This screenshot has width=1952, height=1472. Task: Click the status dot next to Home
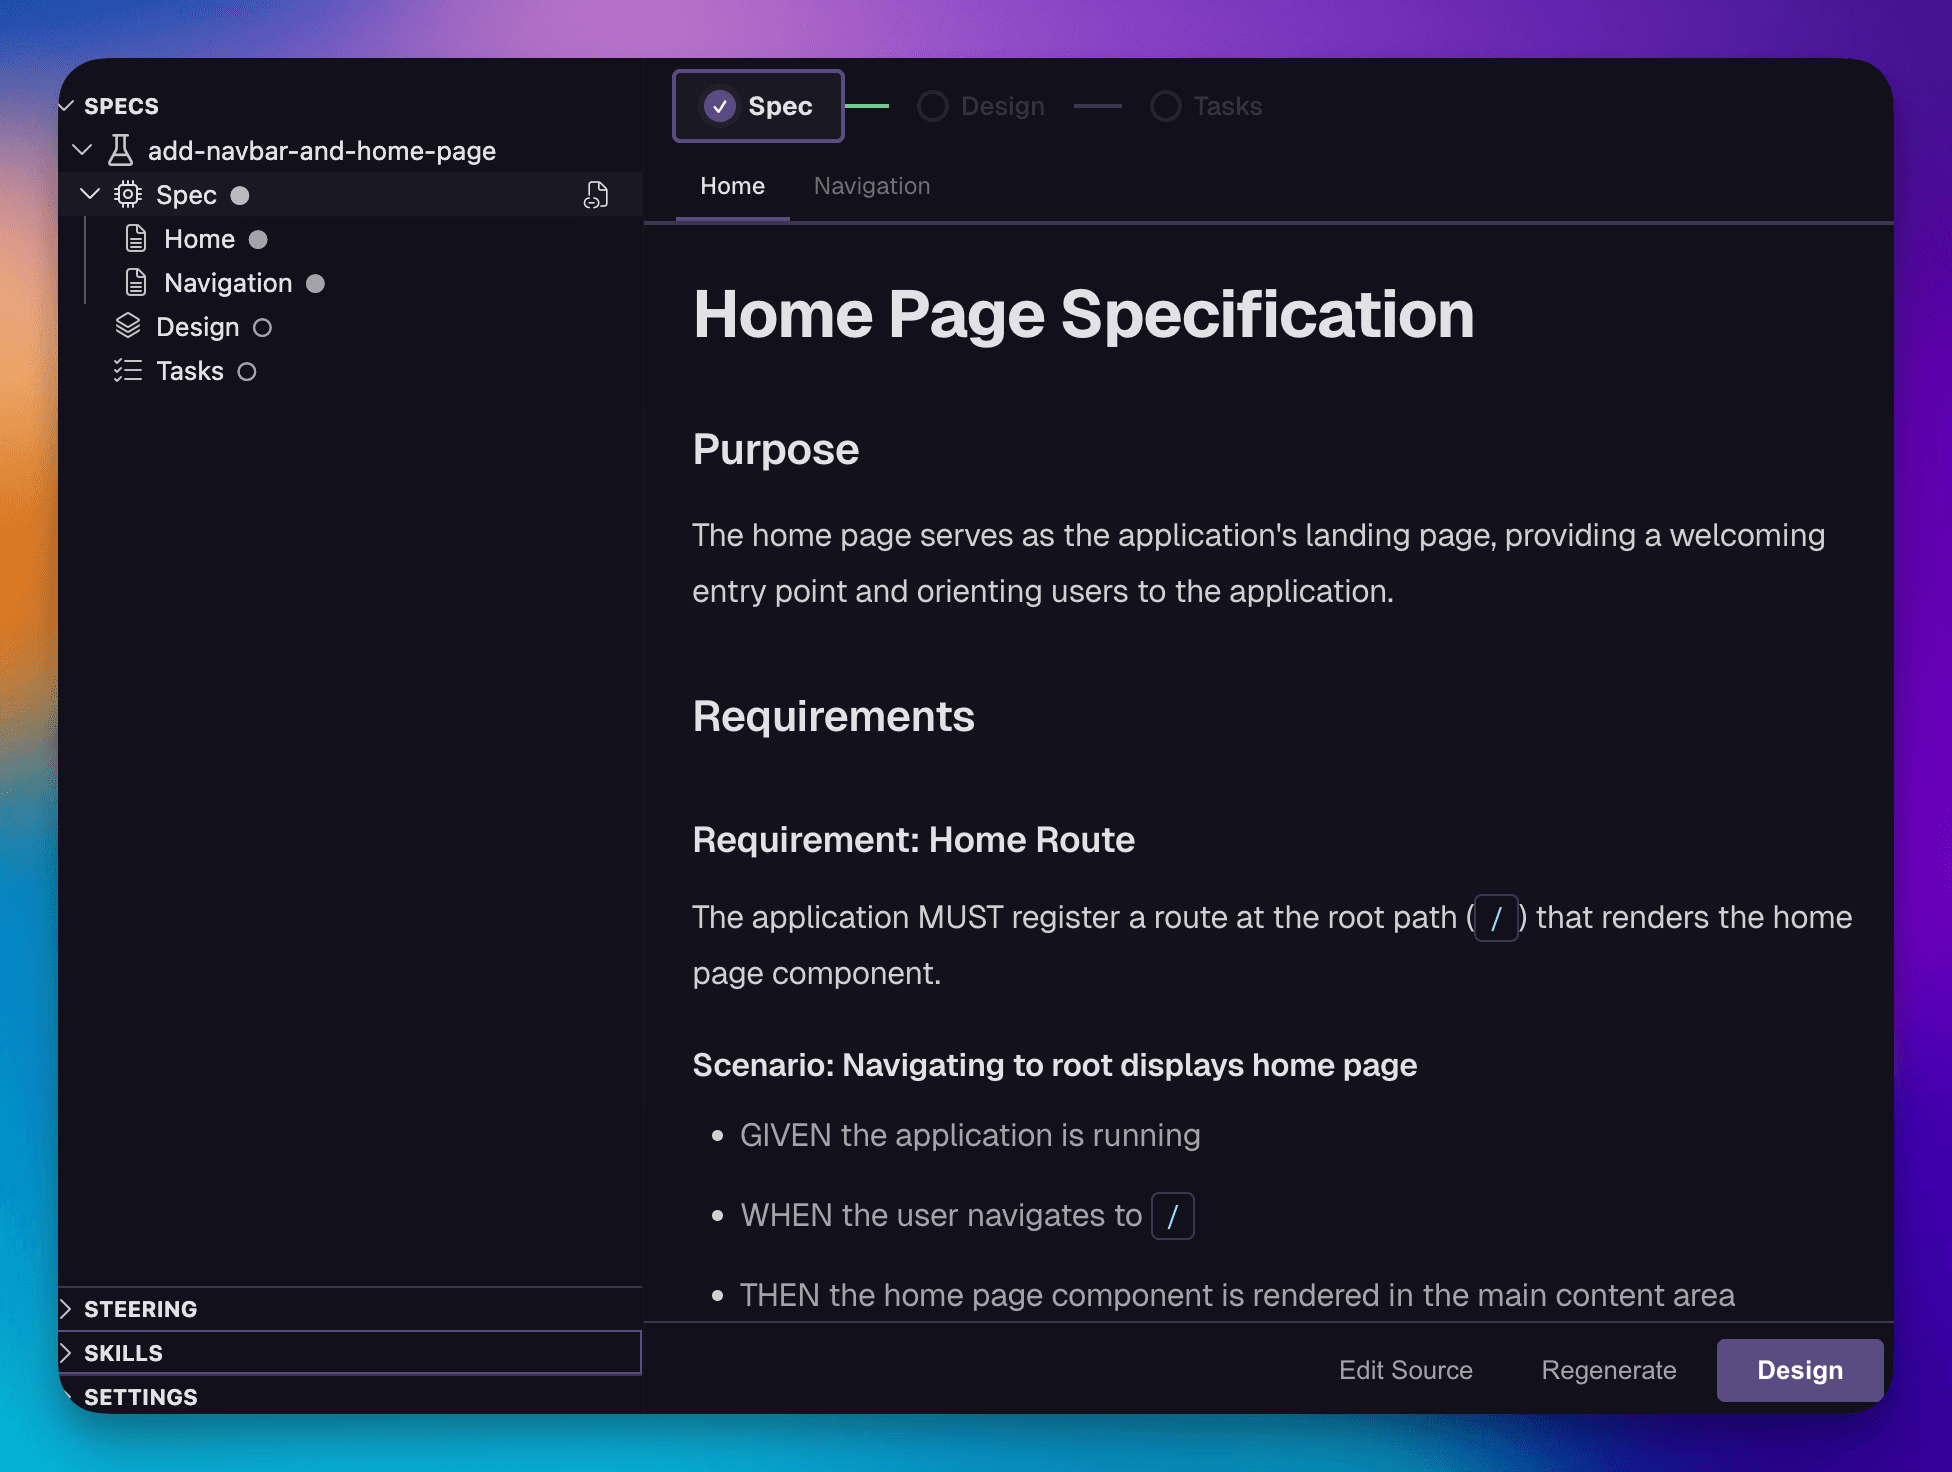tap(259, 239)
